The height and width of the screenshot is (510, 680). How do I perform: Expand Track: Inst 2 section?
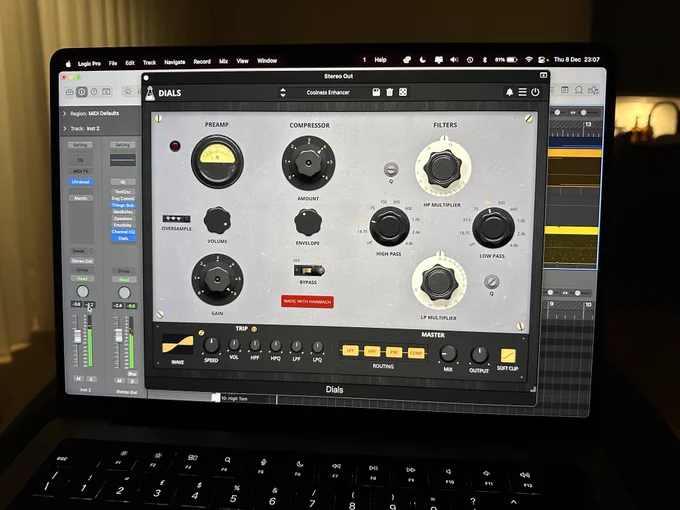click(x=65, y=128)
